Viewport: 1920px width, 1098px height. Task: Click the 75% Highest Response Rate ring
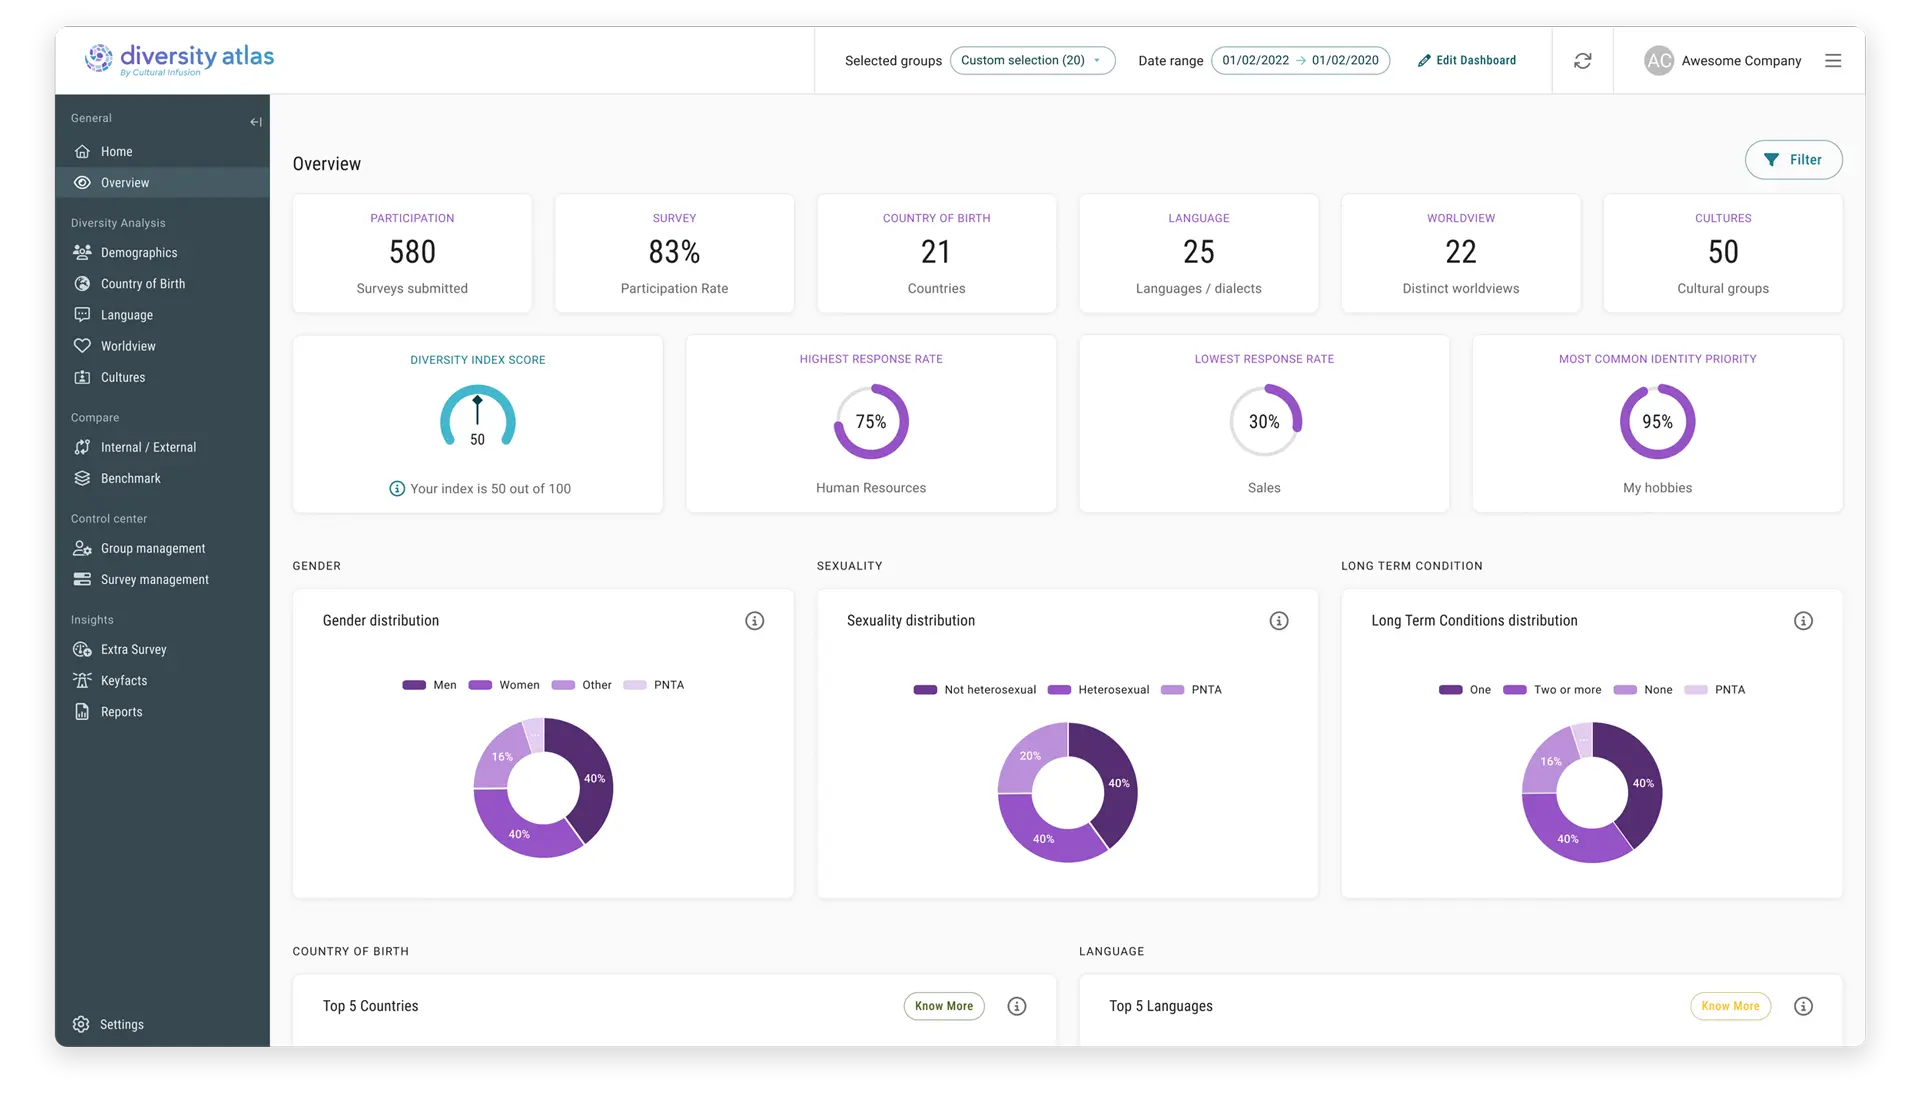[871, 422]
